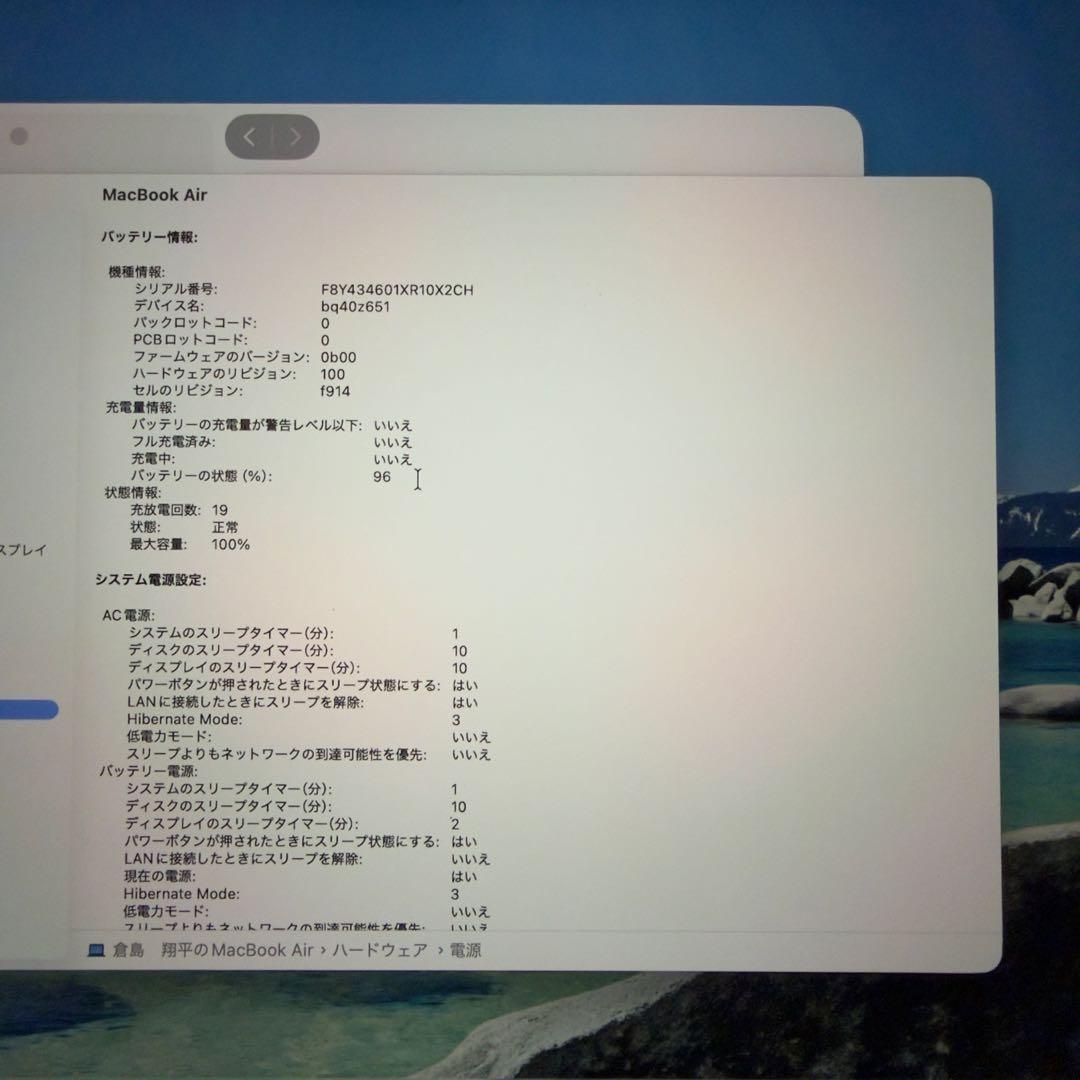1080x1080 pixels.
Task: Click the forward arrow in rear window toolbar
Action: point(295,136)
